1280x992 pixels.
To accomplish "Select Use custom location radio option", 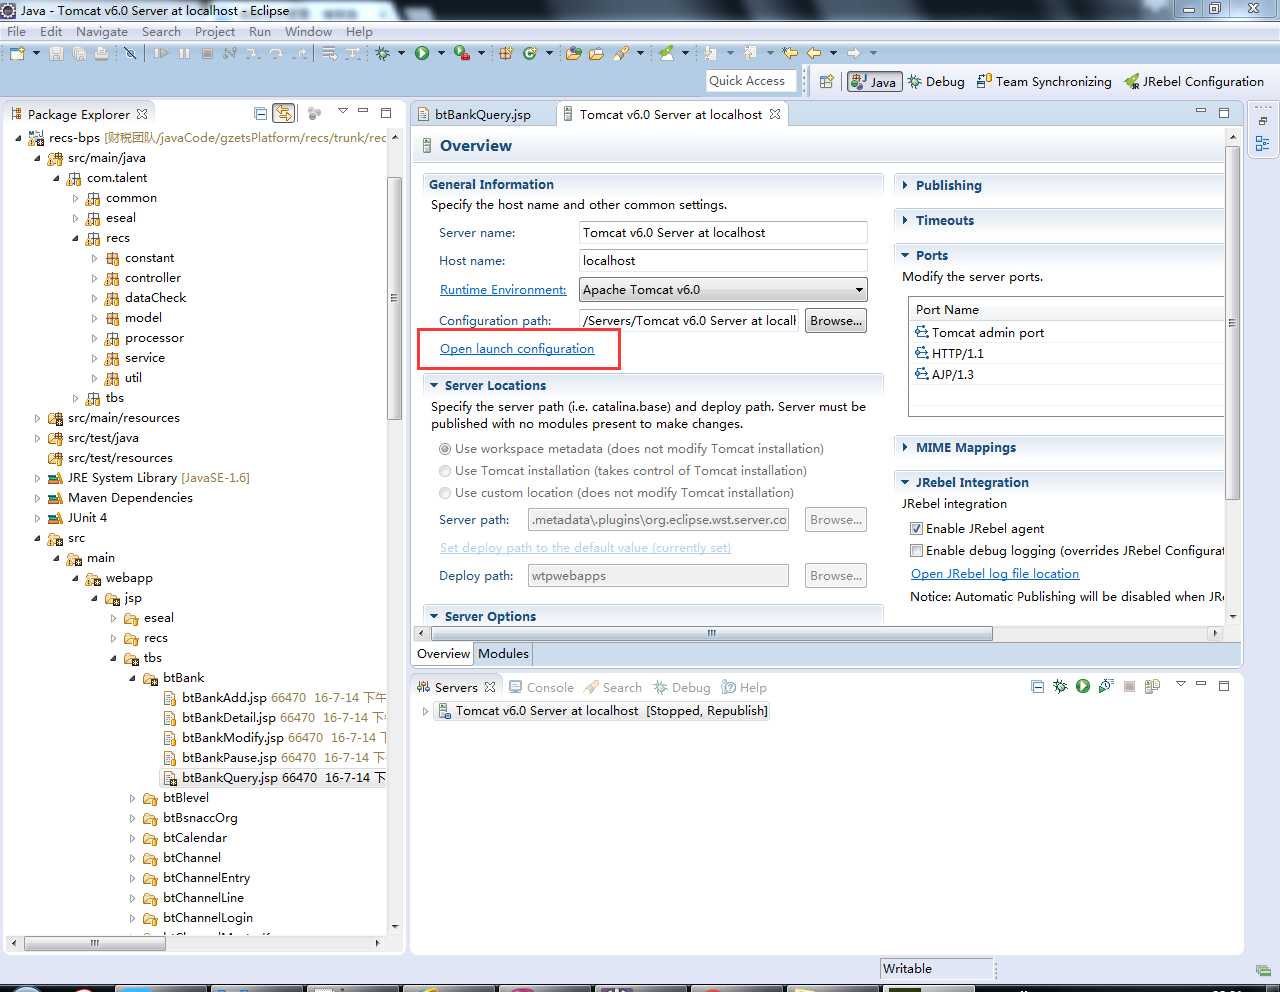I will (445, 493).
